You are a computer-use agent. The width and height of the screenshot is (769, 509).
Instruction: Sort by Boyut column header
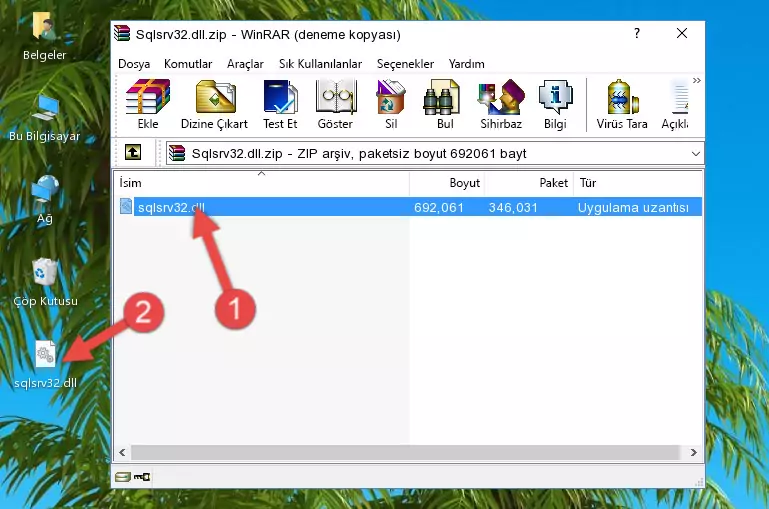447,182
